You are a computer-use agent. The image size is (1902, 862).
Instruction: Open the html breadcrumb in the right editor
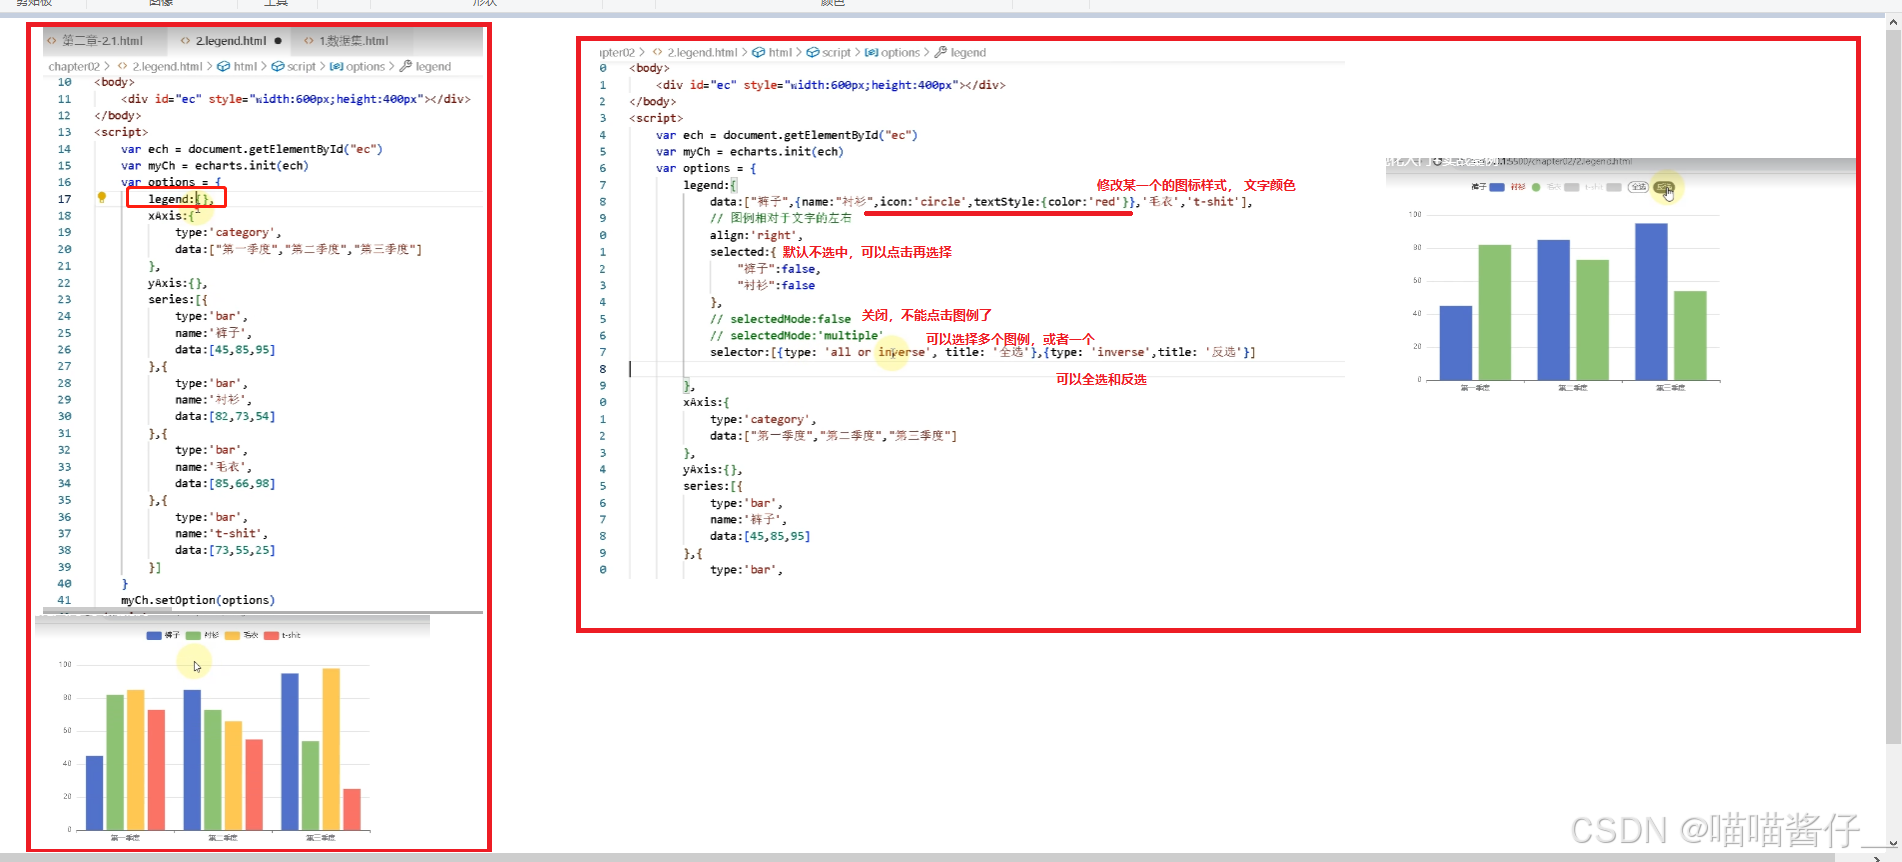point(780,53)
